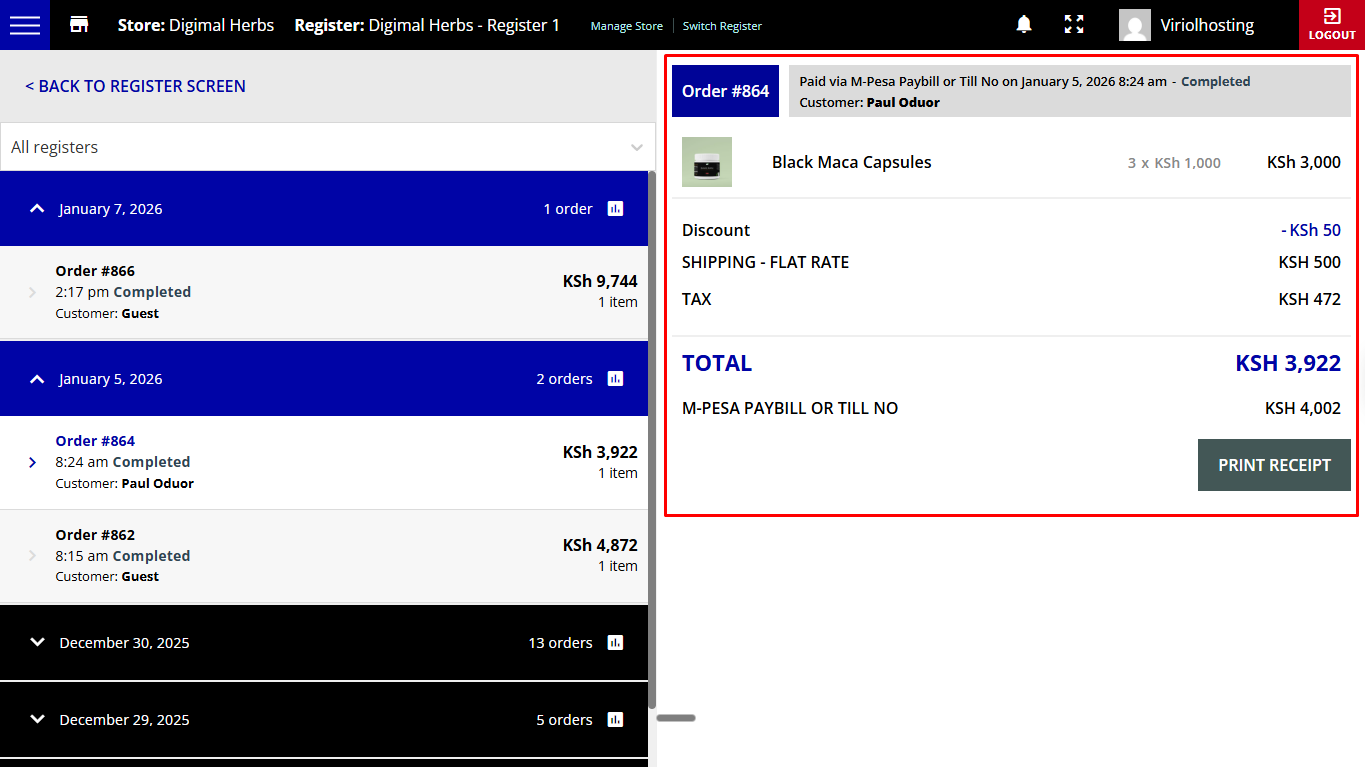
Task: View report icon for January 7, 2026
Action: [615, 209]
